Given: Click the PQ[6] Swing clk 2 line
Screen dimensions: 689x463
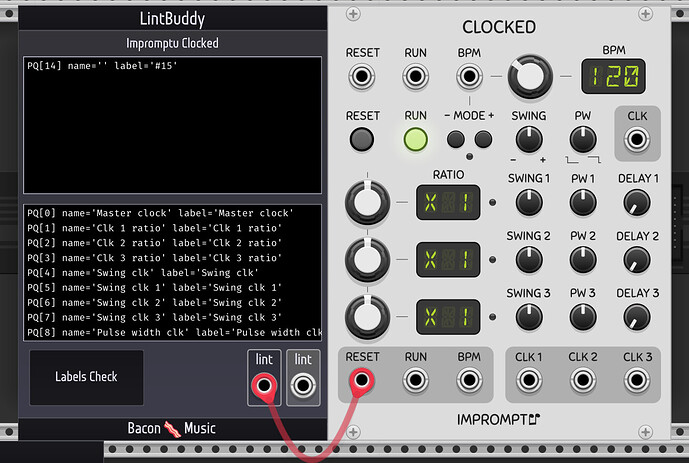Looking at the screenshot, I should [155, 303].
